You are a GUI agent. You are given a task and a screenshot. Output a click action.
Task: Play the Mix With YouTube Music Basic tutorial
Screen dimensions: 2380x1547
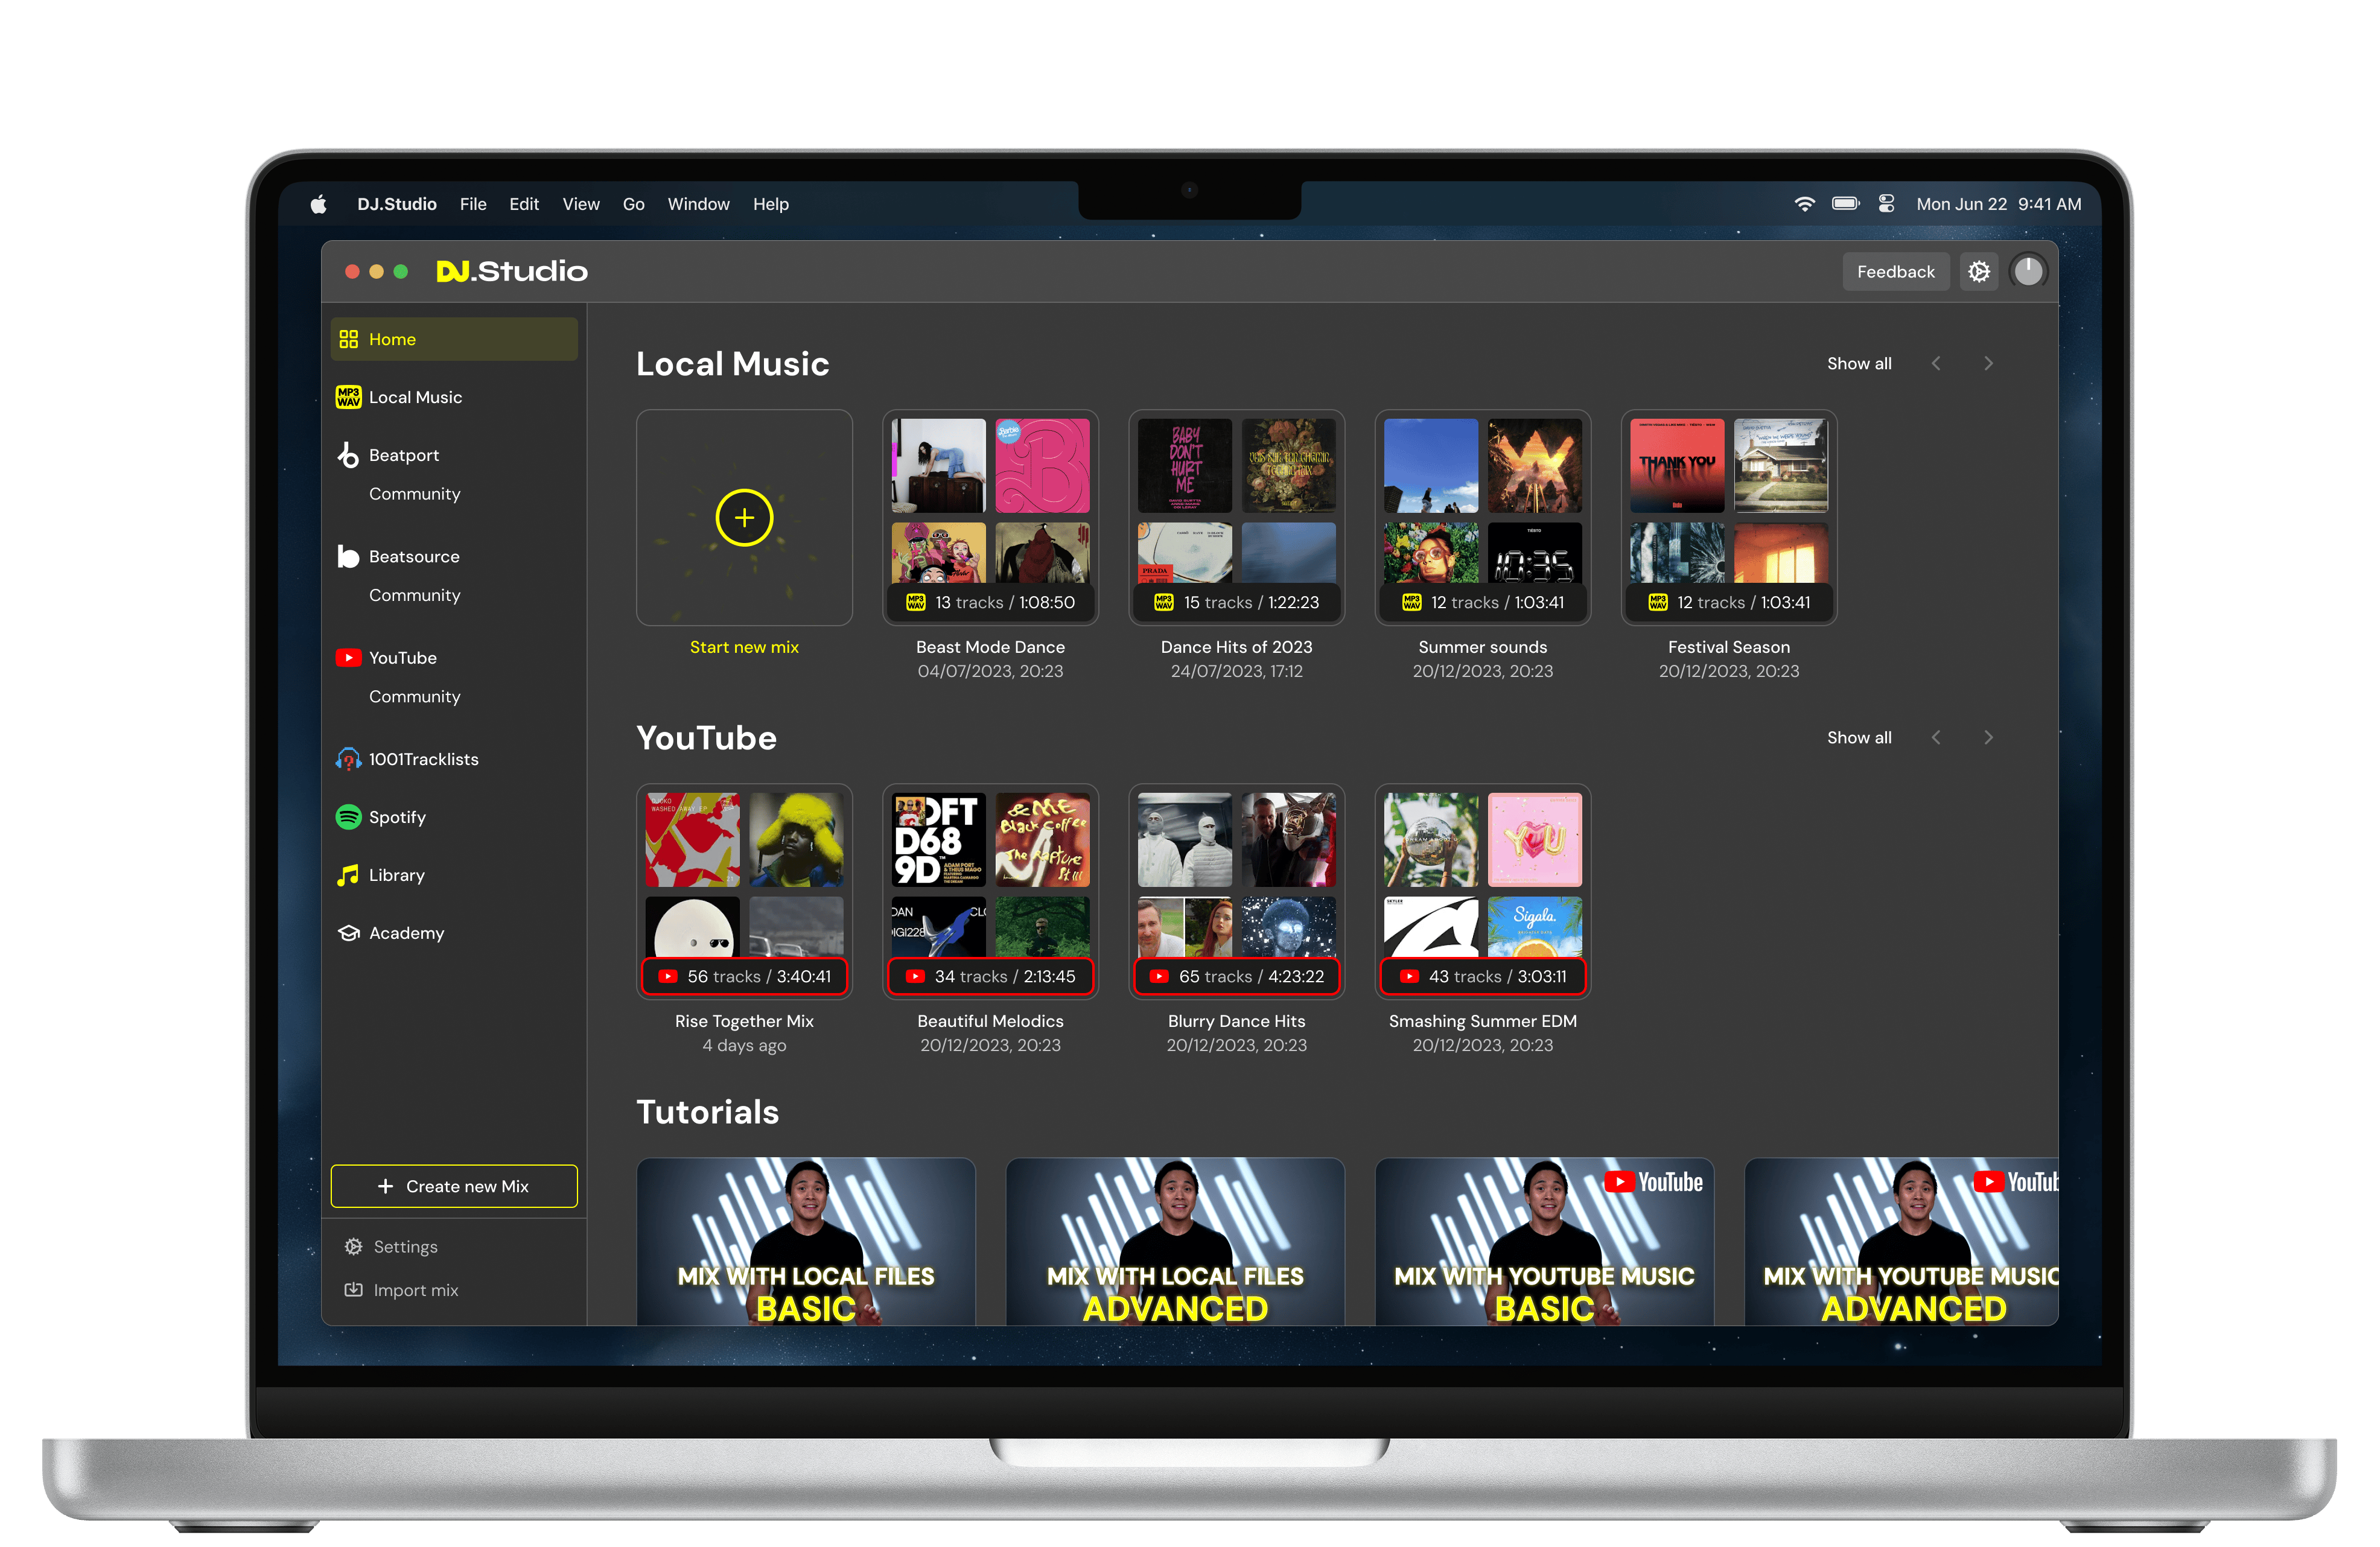pyautogui.click(x=1544, y=1242)
